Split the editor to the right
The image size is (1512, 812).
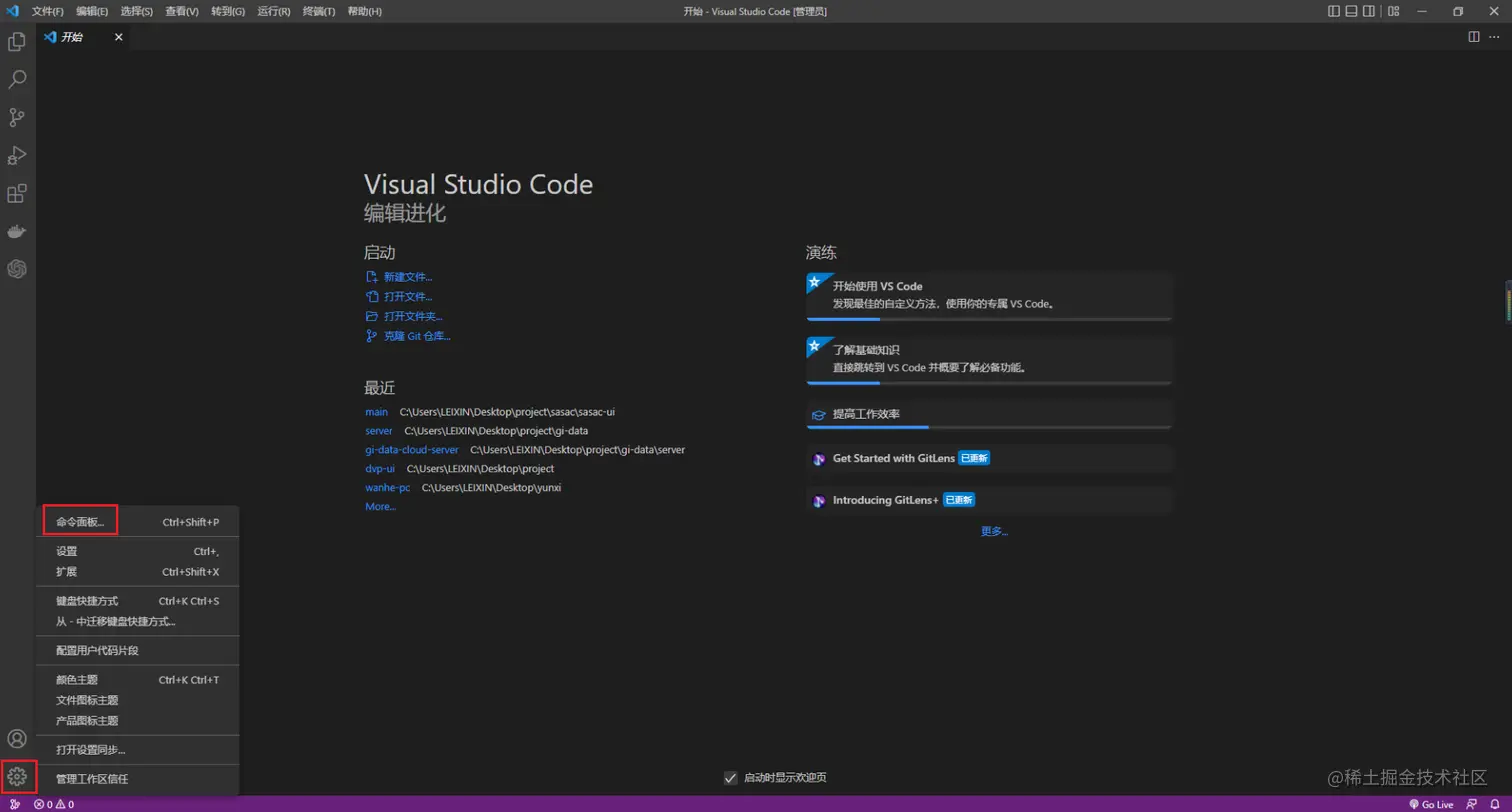pos(1473,37)
